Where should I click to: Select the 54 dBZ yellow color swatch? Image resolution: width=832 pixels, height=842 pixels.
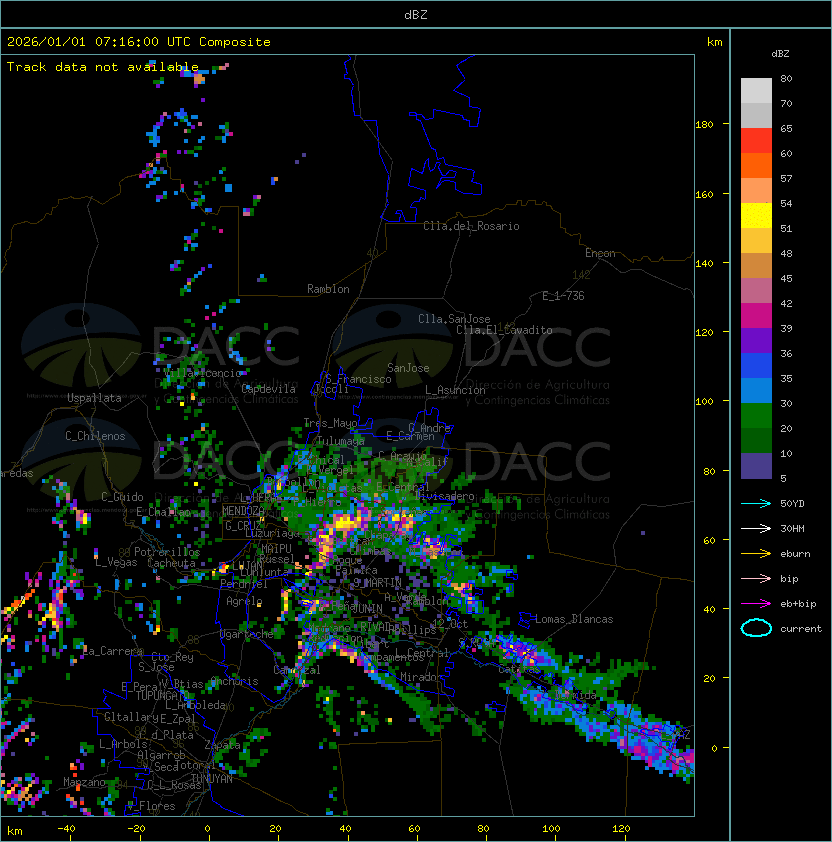[756, 215]
